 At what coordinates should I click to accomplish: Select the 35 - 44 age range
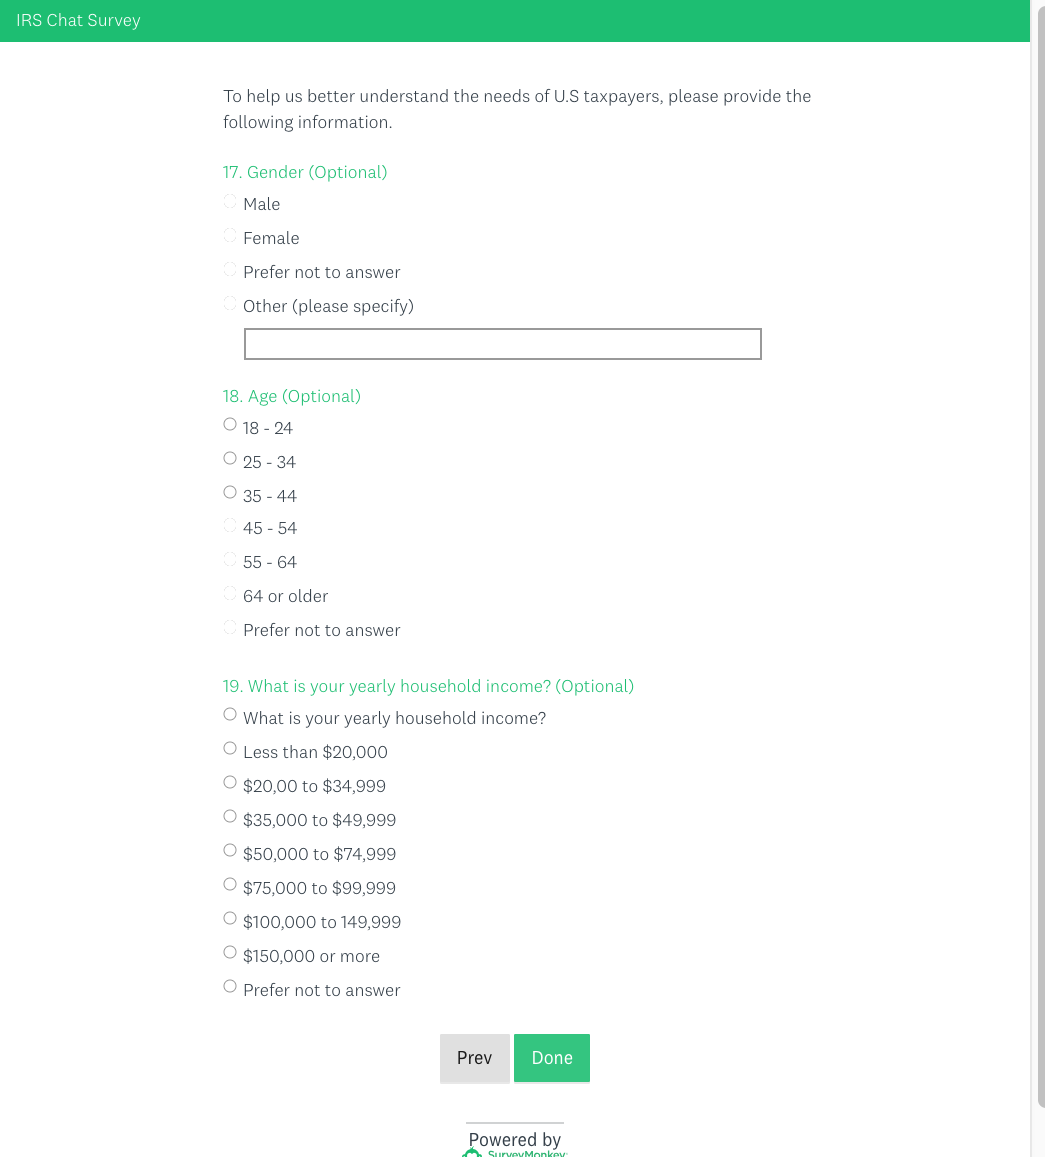click(230, 493)
